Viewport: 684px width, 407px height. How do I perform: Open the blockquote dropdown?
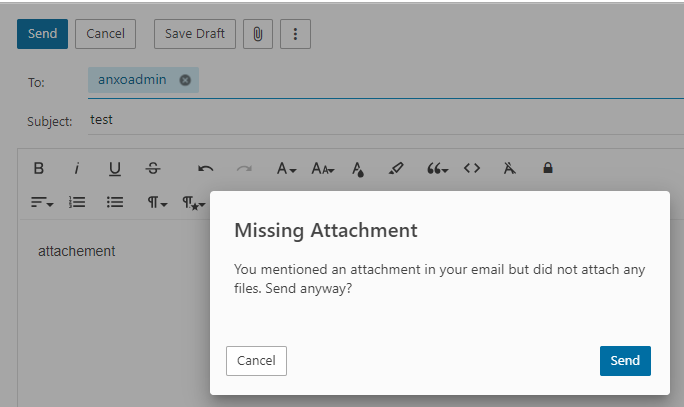coord(437,168)
